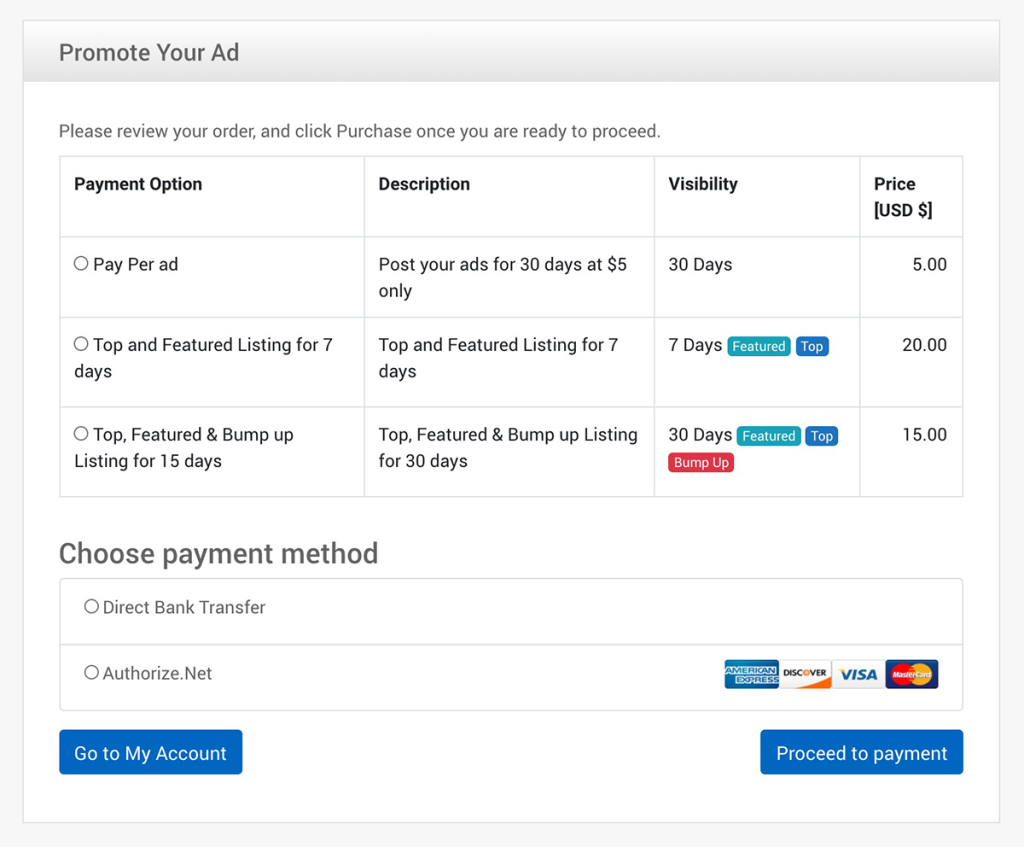This screenshot has height=847, width=1024.
Task: Click the American Express card logo
Action: coord(751,674)
